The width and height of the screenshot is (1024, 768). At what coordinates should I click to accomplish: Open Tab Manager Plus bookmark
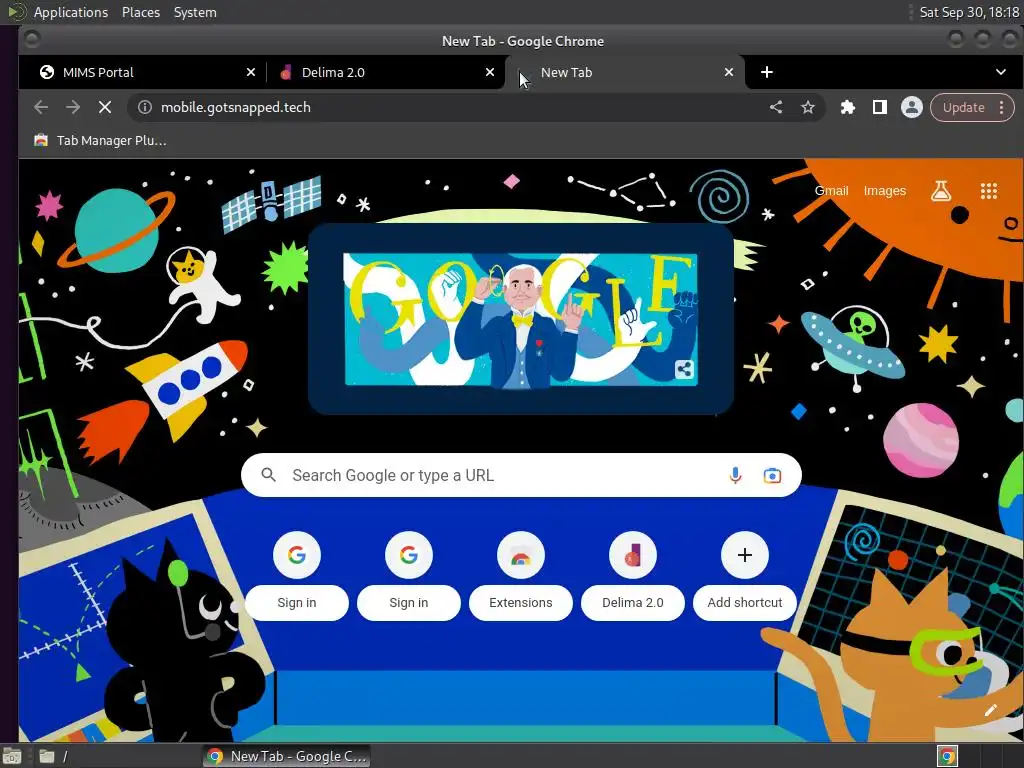tap(100, 140)
